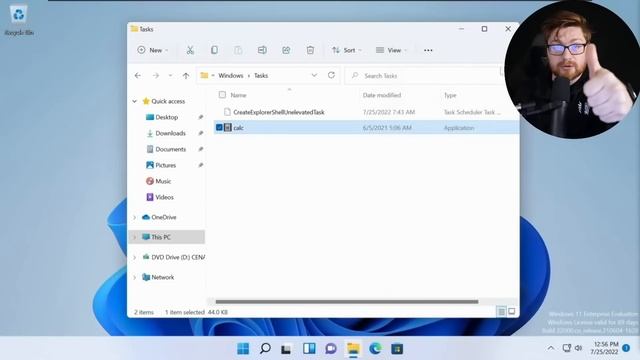Click the Rename icon in toolbar
Screen dimensions: 640x360
[262, 50]
